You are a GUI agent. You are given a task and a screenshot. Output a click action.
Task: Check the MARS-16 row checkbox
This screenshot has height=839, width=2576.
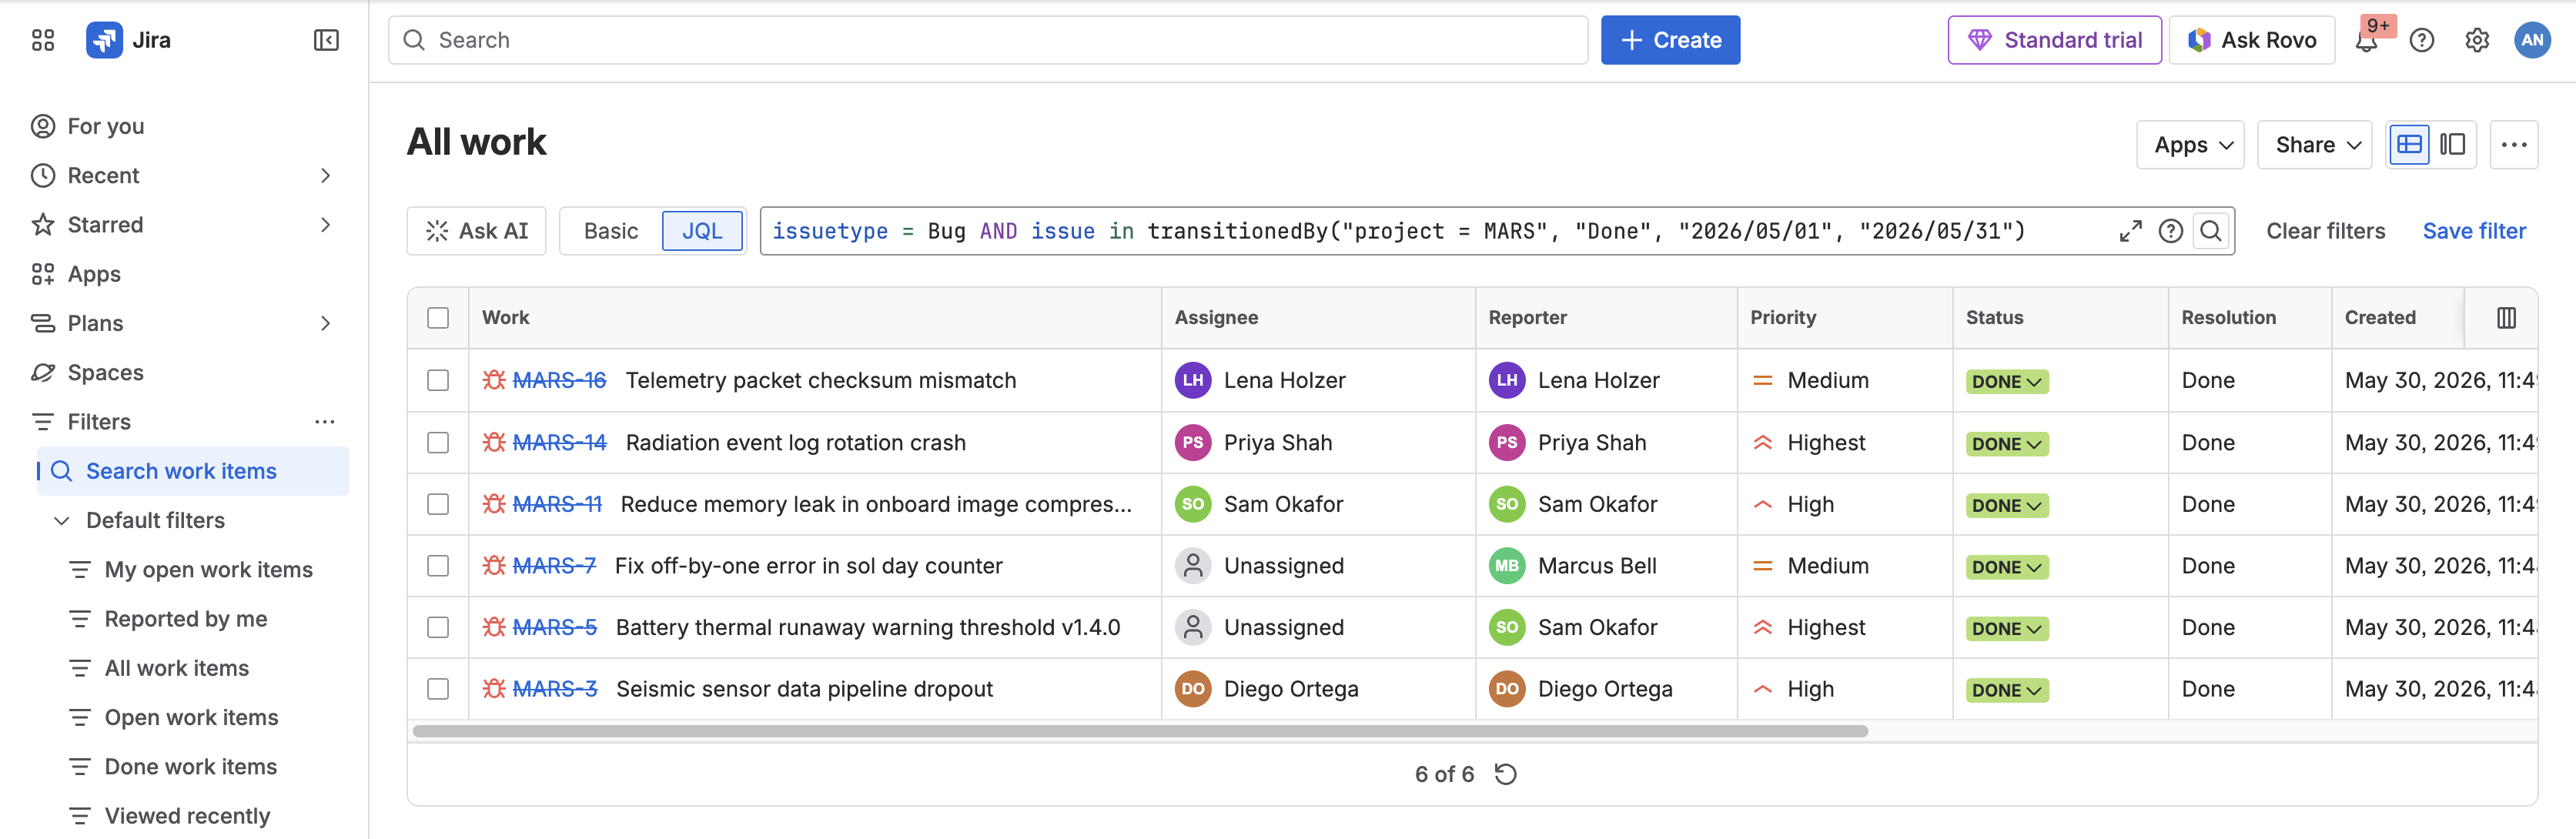tap(438, 380)
